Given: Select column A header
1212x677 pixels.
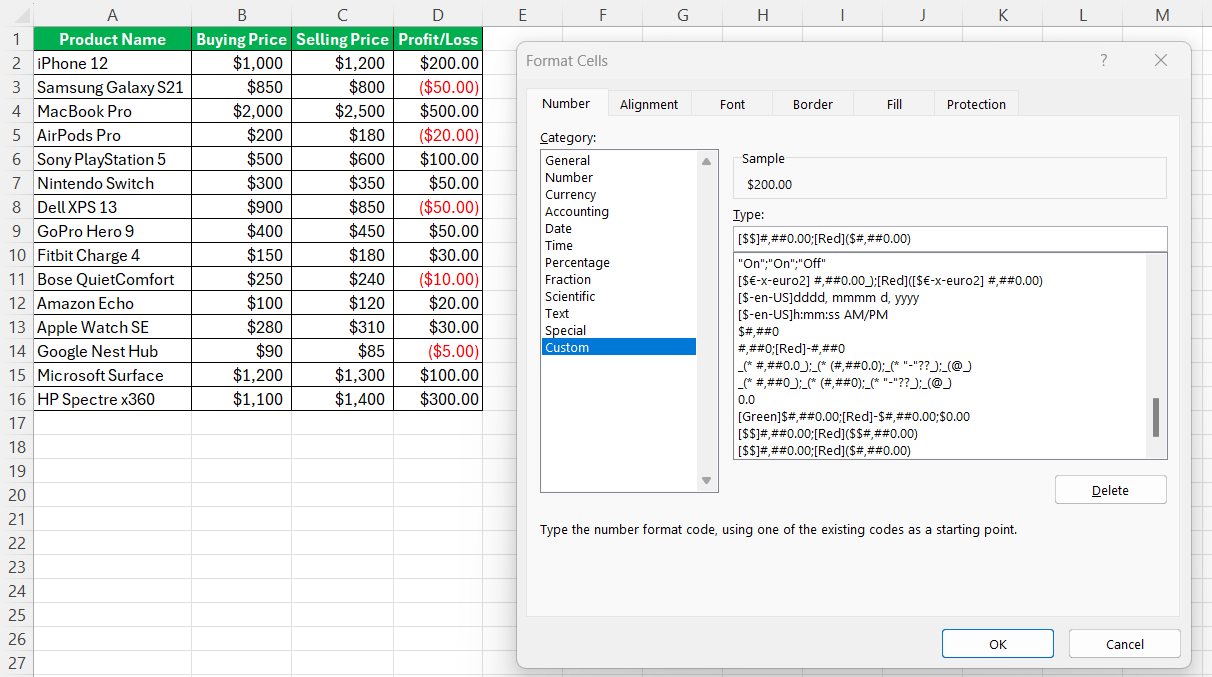Looking at the screenshot, I should (112, 14).
